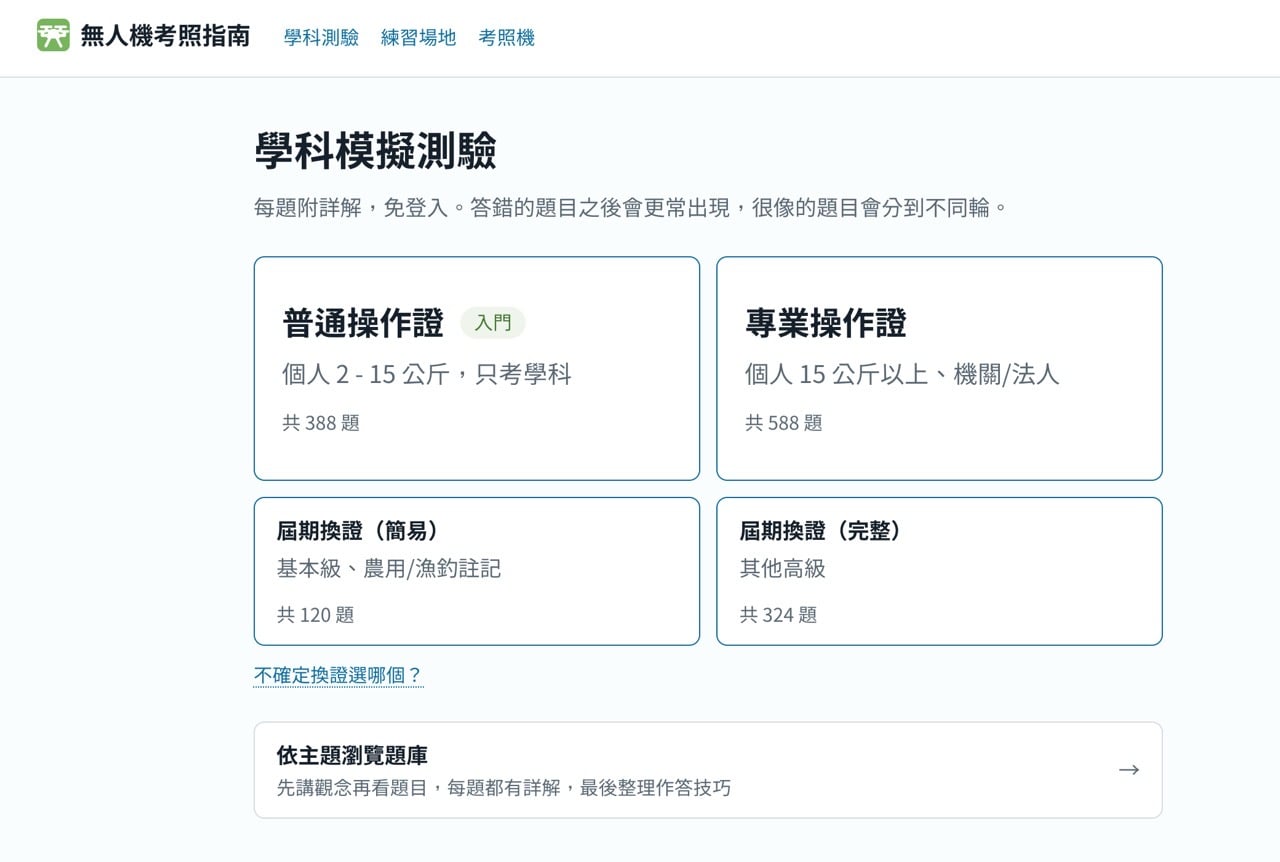This screenshot has height=862, width=1280.
Task: Select 考照機 in the top navigation
Action: point(506,37)
